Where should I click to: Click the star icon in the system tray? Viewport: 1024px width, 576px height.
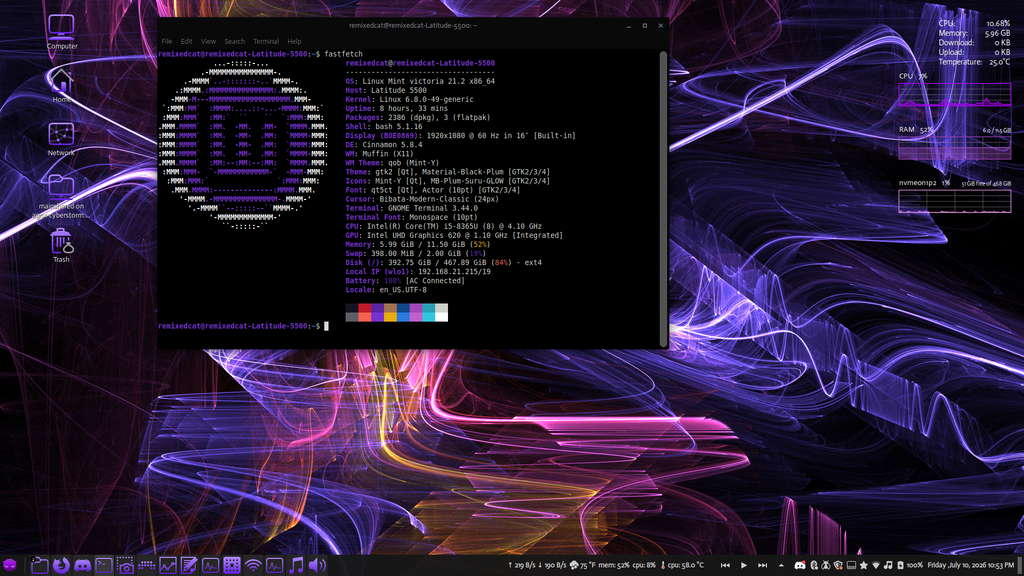(863, 565)
